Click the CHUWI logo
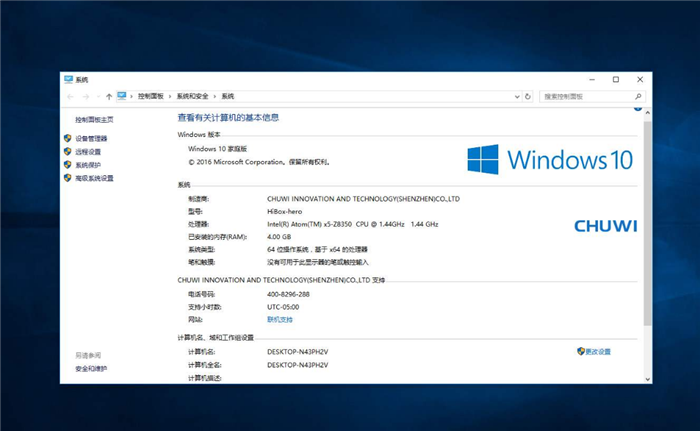 point(606,226)
